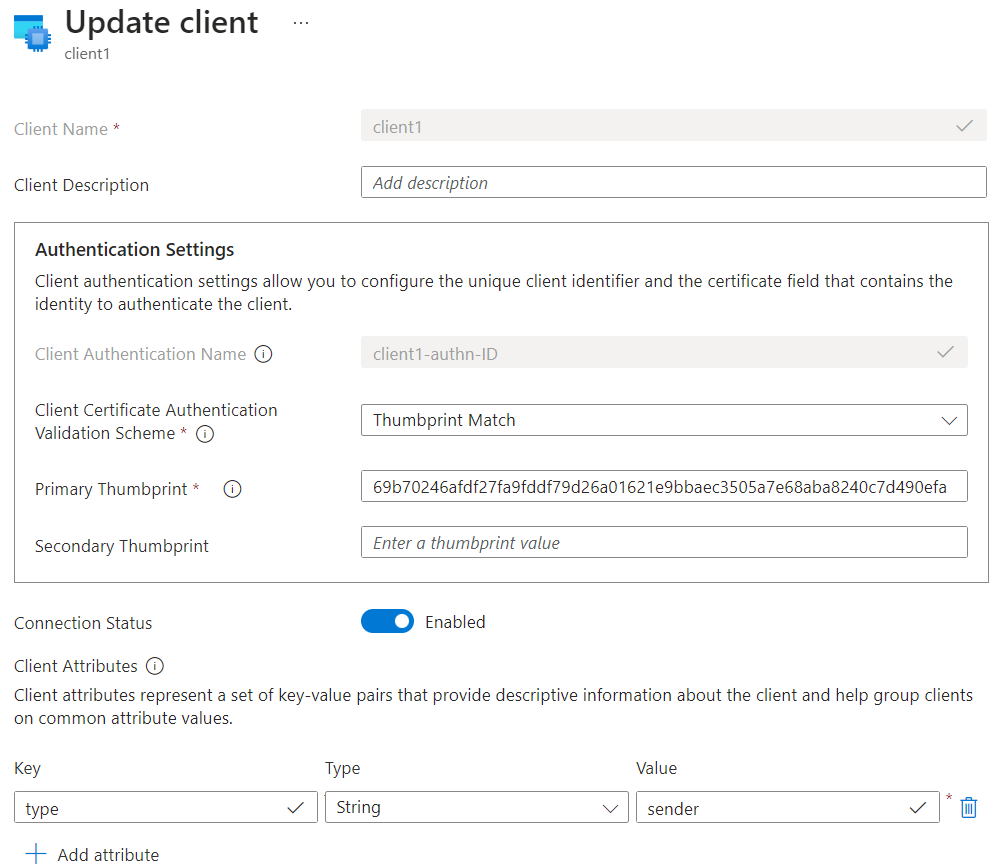This screenshot has width=1006, height=868.
Task: Click info icon beside Client Authentication Name
Action: click(263, 354)
